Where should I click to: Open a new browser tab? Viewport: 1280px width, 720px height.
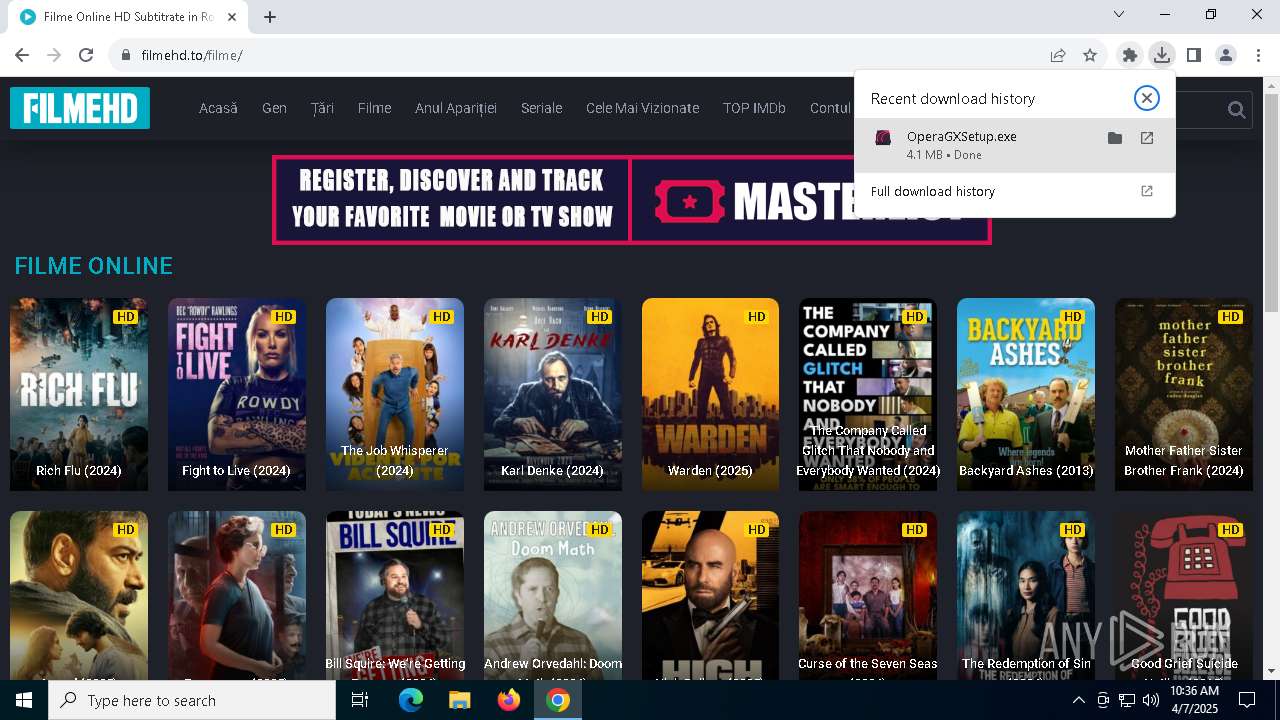coord(270,16)
